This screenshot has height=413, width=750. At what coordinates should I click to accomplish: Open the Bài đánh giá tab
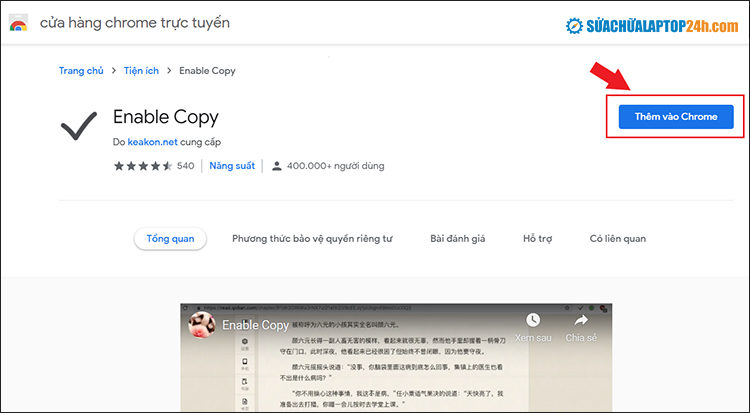coord(457,238)
